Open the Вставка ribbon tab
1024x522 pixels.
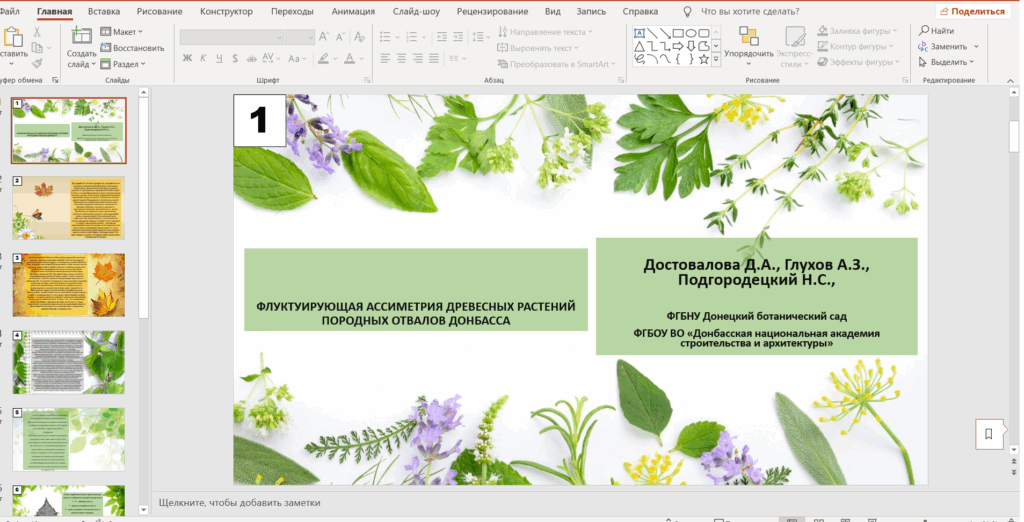pos(104,11)
